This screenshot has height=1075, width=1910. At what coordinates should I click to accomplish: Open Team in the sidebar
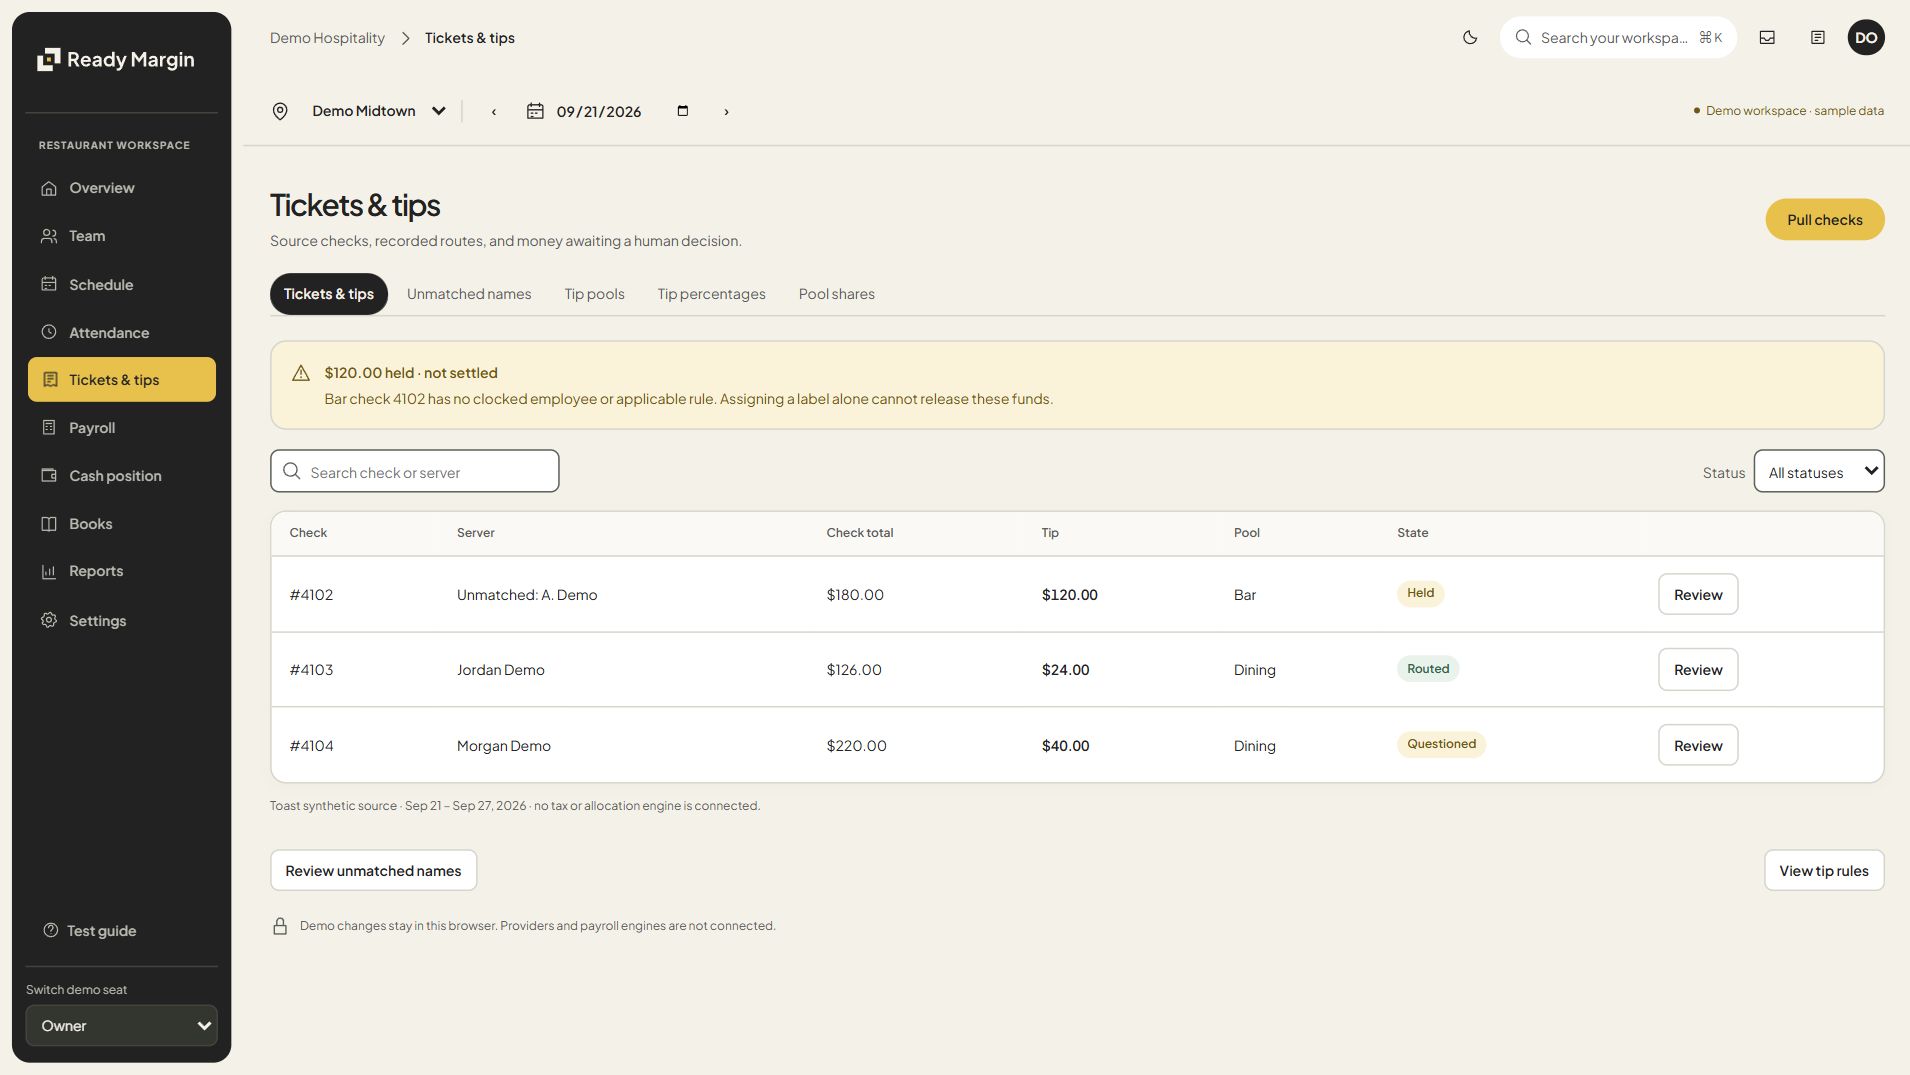122,236
